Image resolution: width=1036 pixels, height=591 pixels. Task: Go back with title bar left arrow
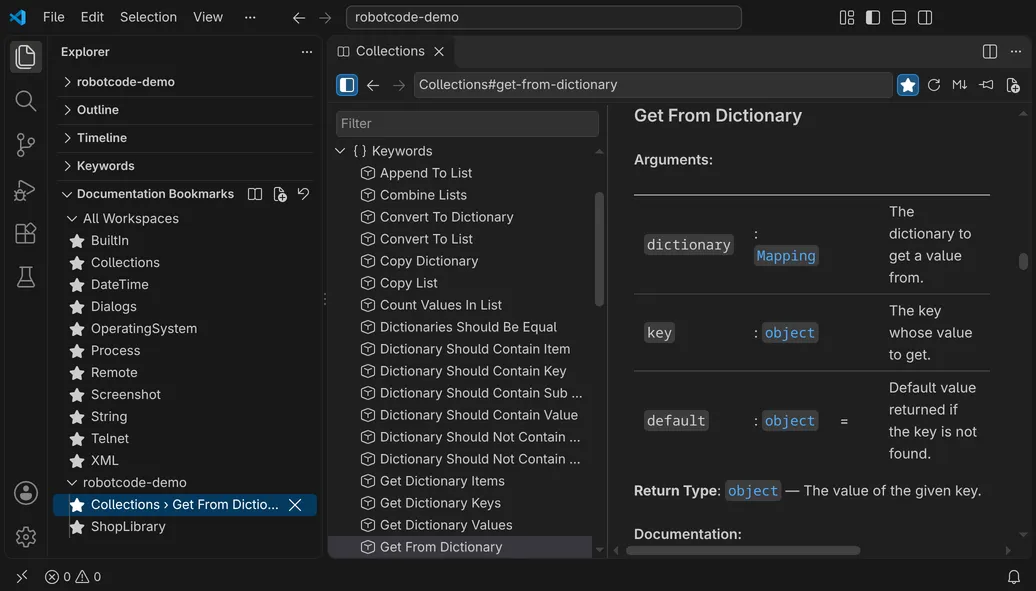point(299,18)
